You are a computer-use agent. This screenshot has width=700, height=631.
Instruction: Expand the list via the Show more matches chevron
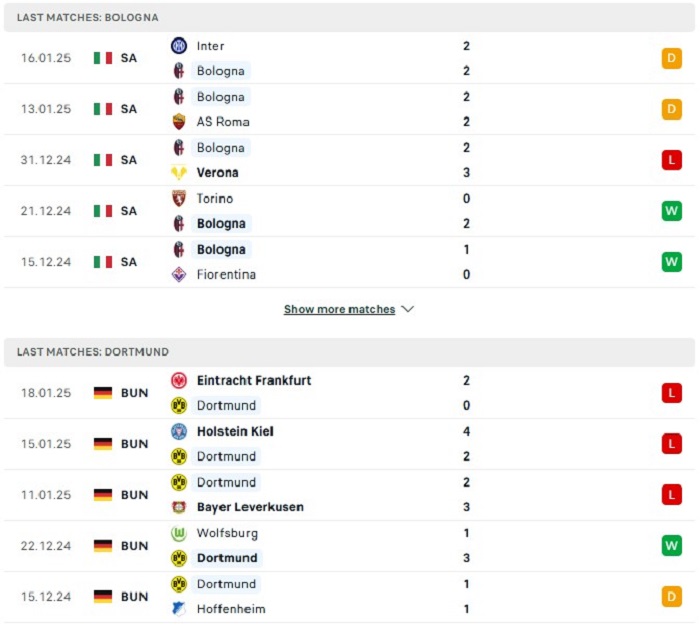[x=407, y=309]
